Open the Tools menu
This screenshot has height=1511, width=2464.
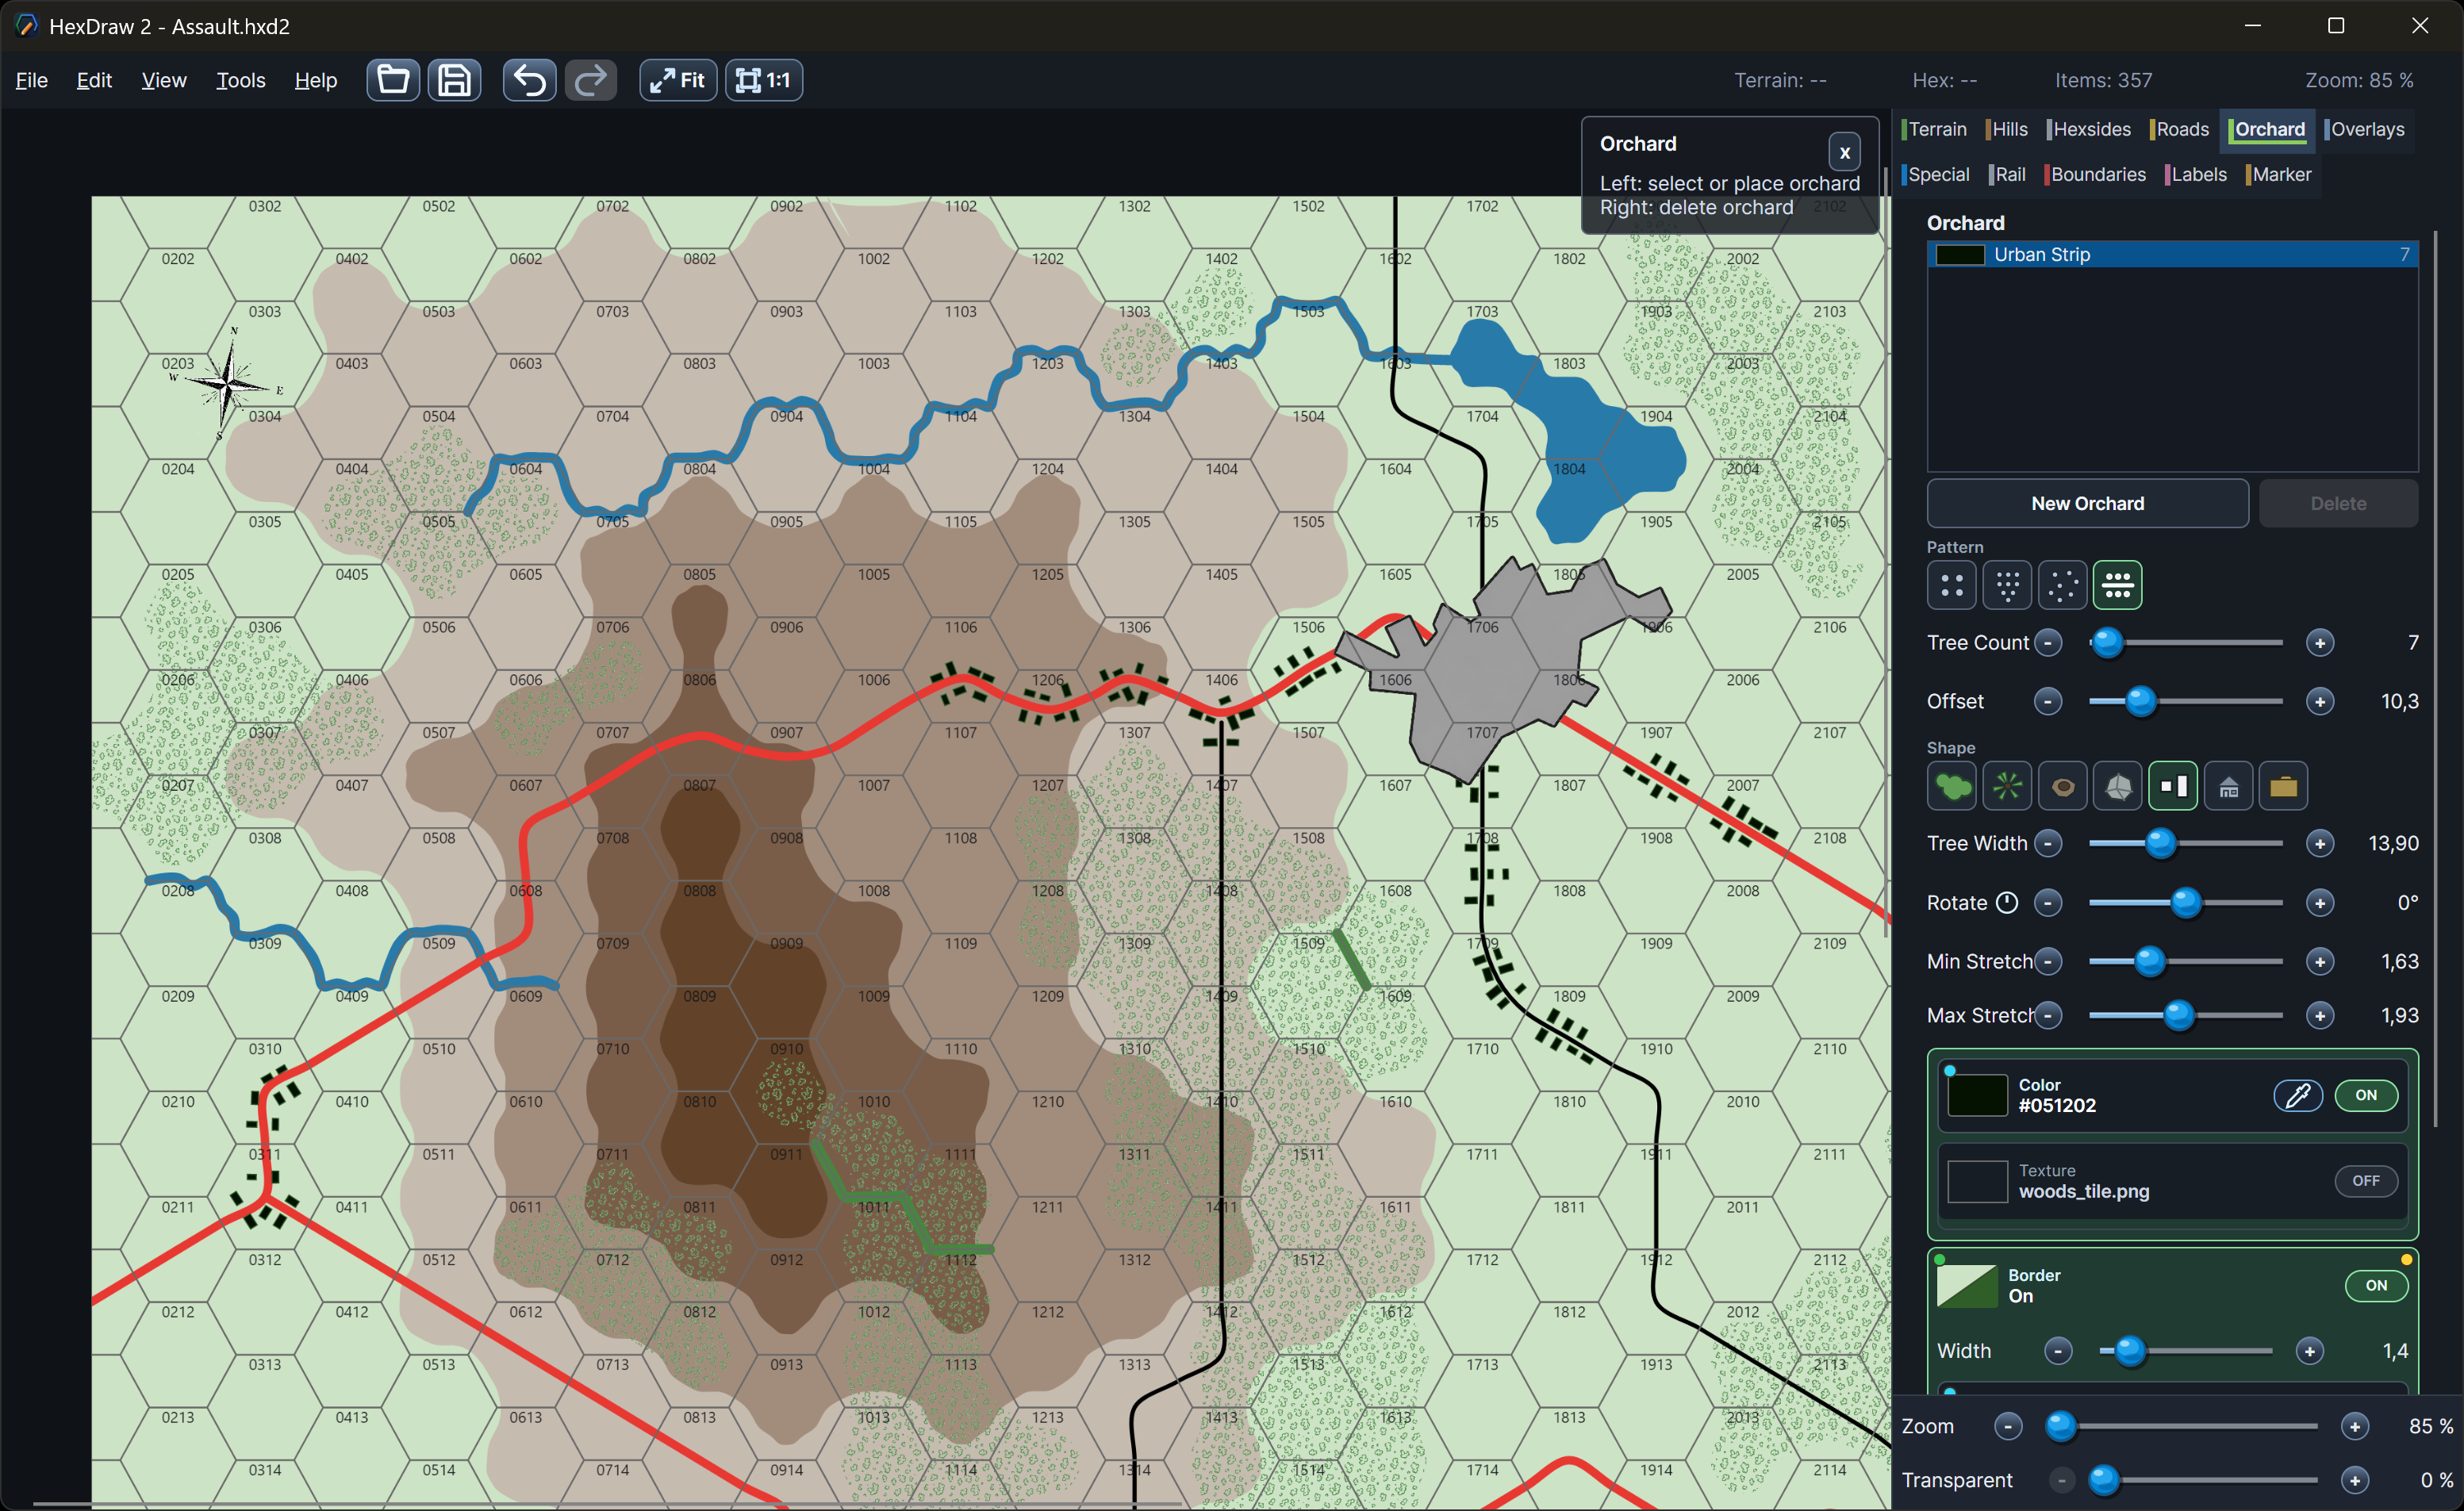tap(240, 80)
